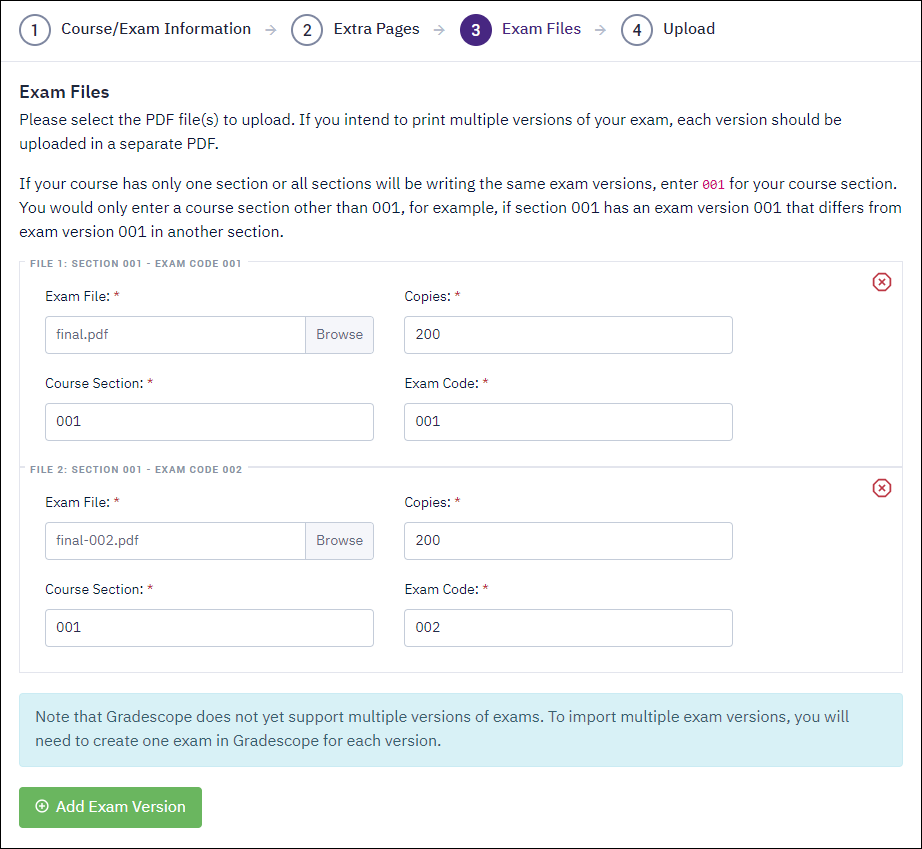Edit Copies field for File 1

point(568,335)
